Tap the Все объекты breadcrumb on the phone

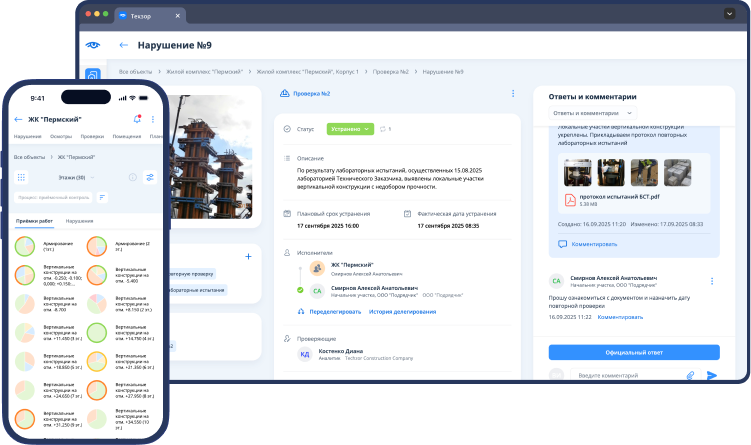tap(29, 157)
